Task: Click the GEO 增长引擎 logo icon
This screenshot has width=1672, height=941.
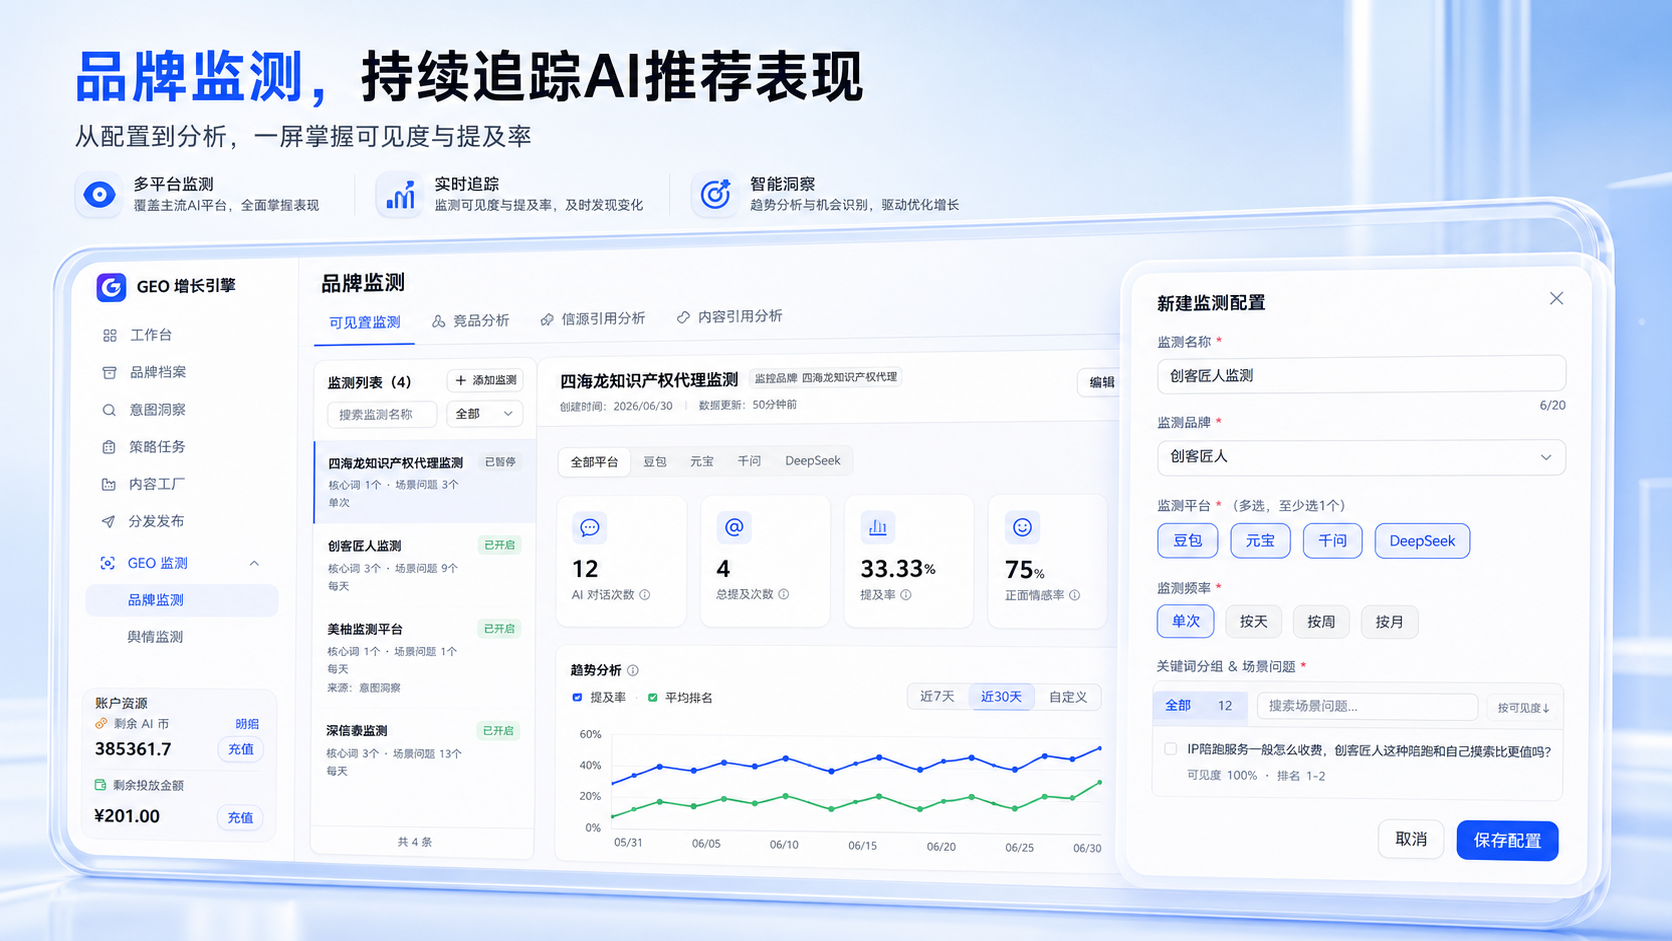Action: tap(111, 287)
